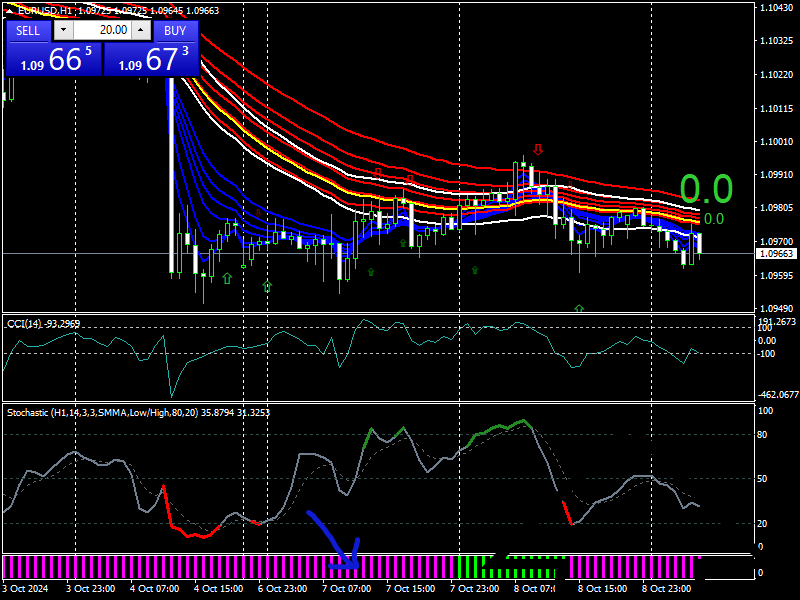Click the -462.0677 CCI scale value
800x600 pixels.
(778, 394)
